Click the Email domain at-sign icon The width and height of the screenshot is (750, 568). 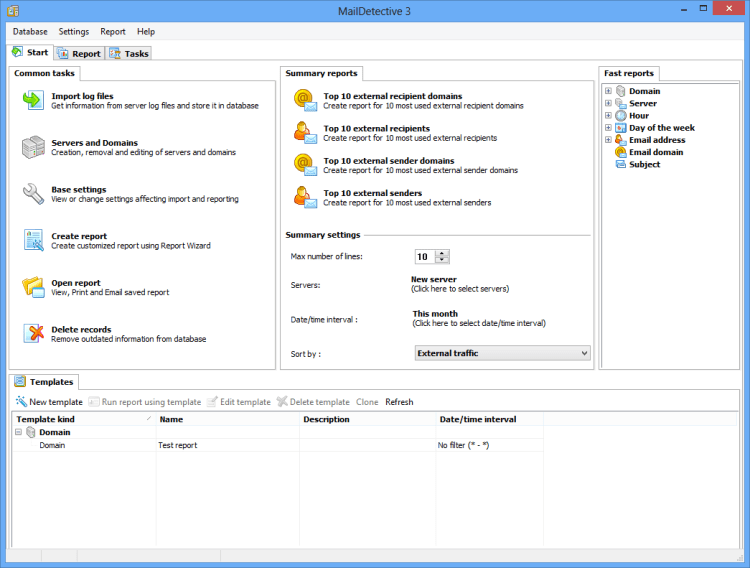point(620,152)
